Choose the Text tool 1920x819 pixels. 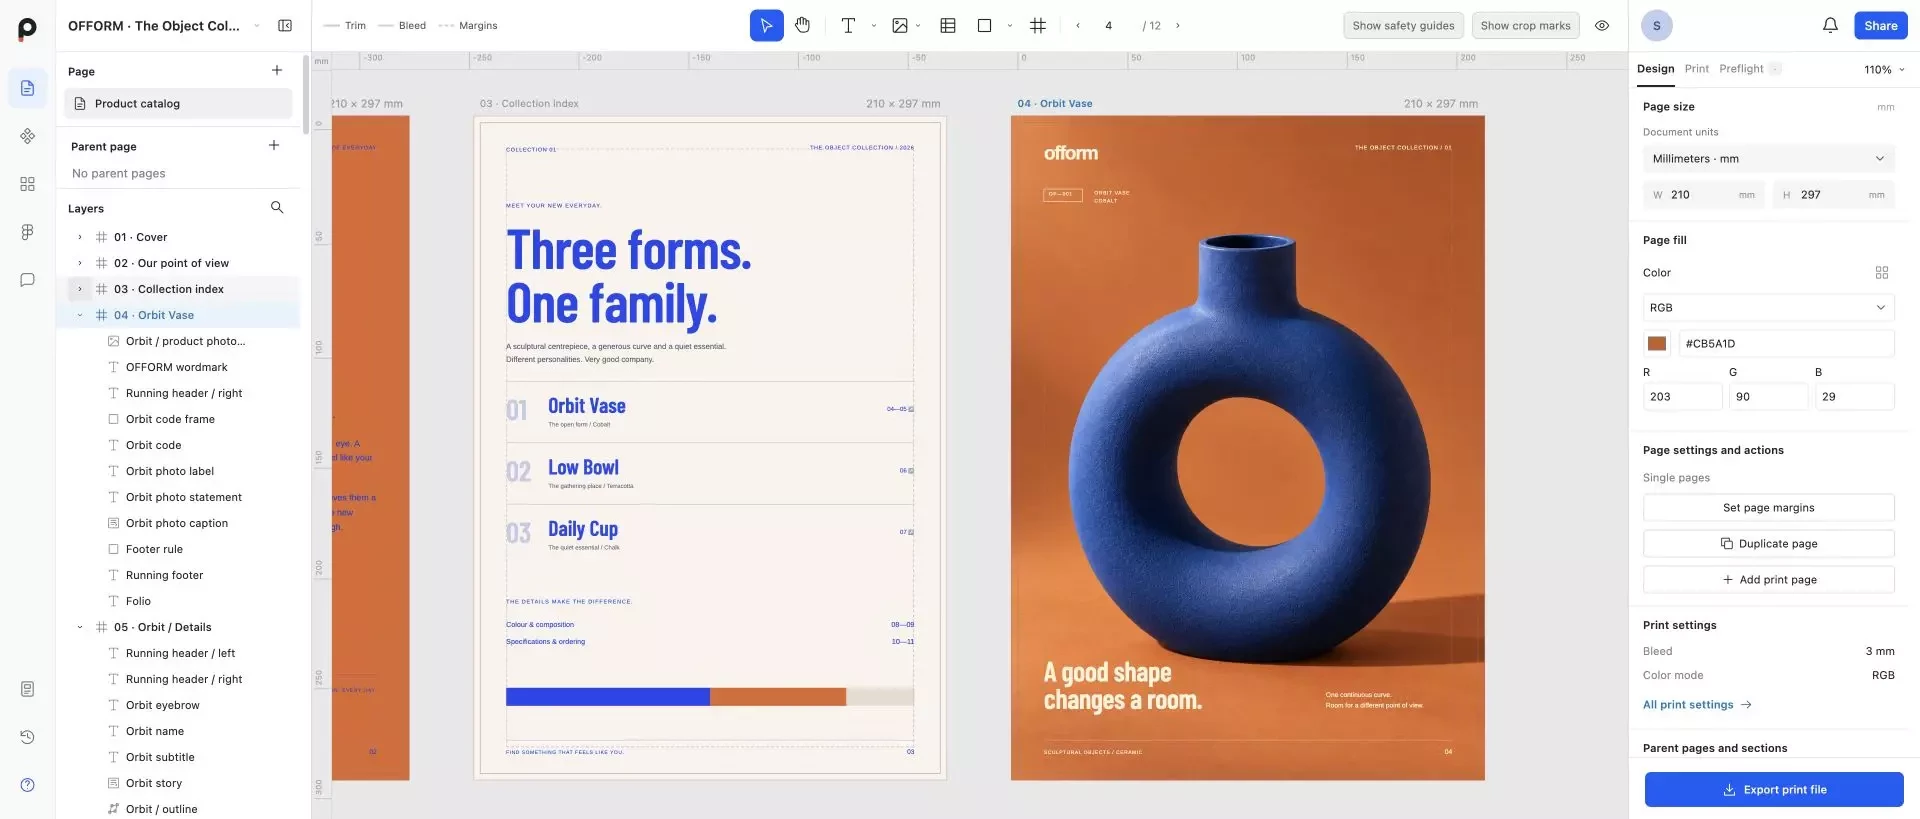tap(848, 26)
